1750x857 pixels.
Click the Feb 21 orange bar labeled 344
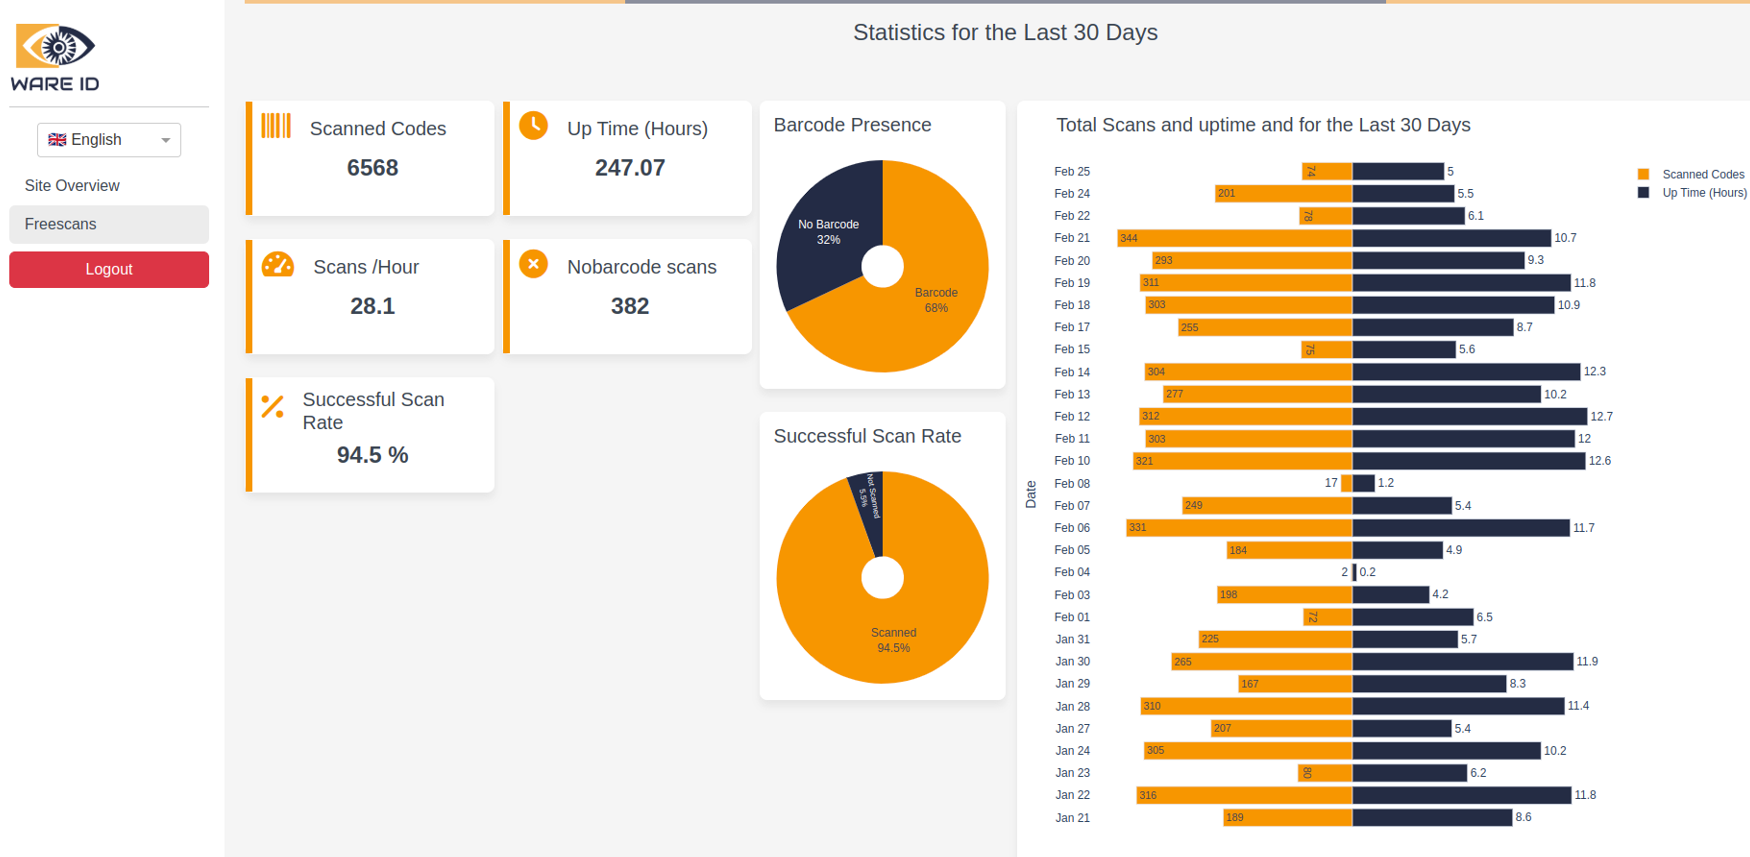[1235, 238]
